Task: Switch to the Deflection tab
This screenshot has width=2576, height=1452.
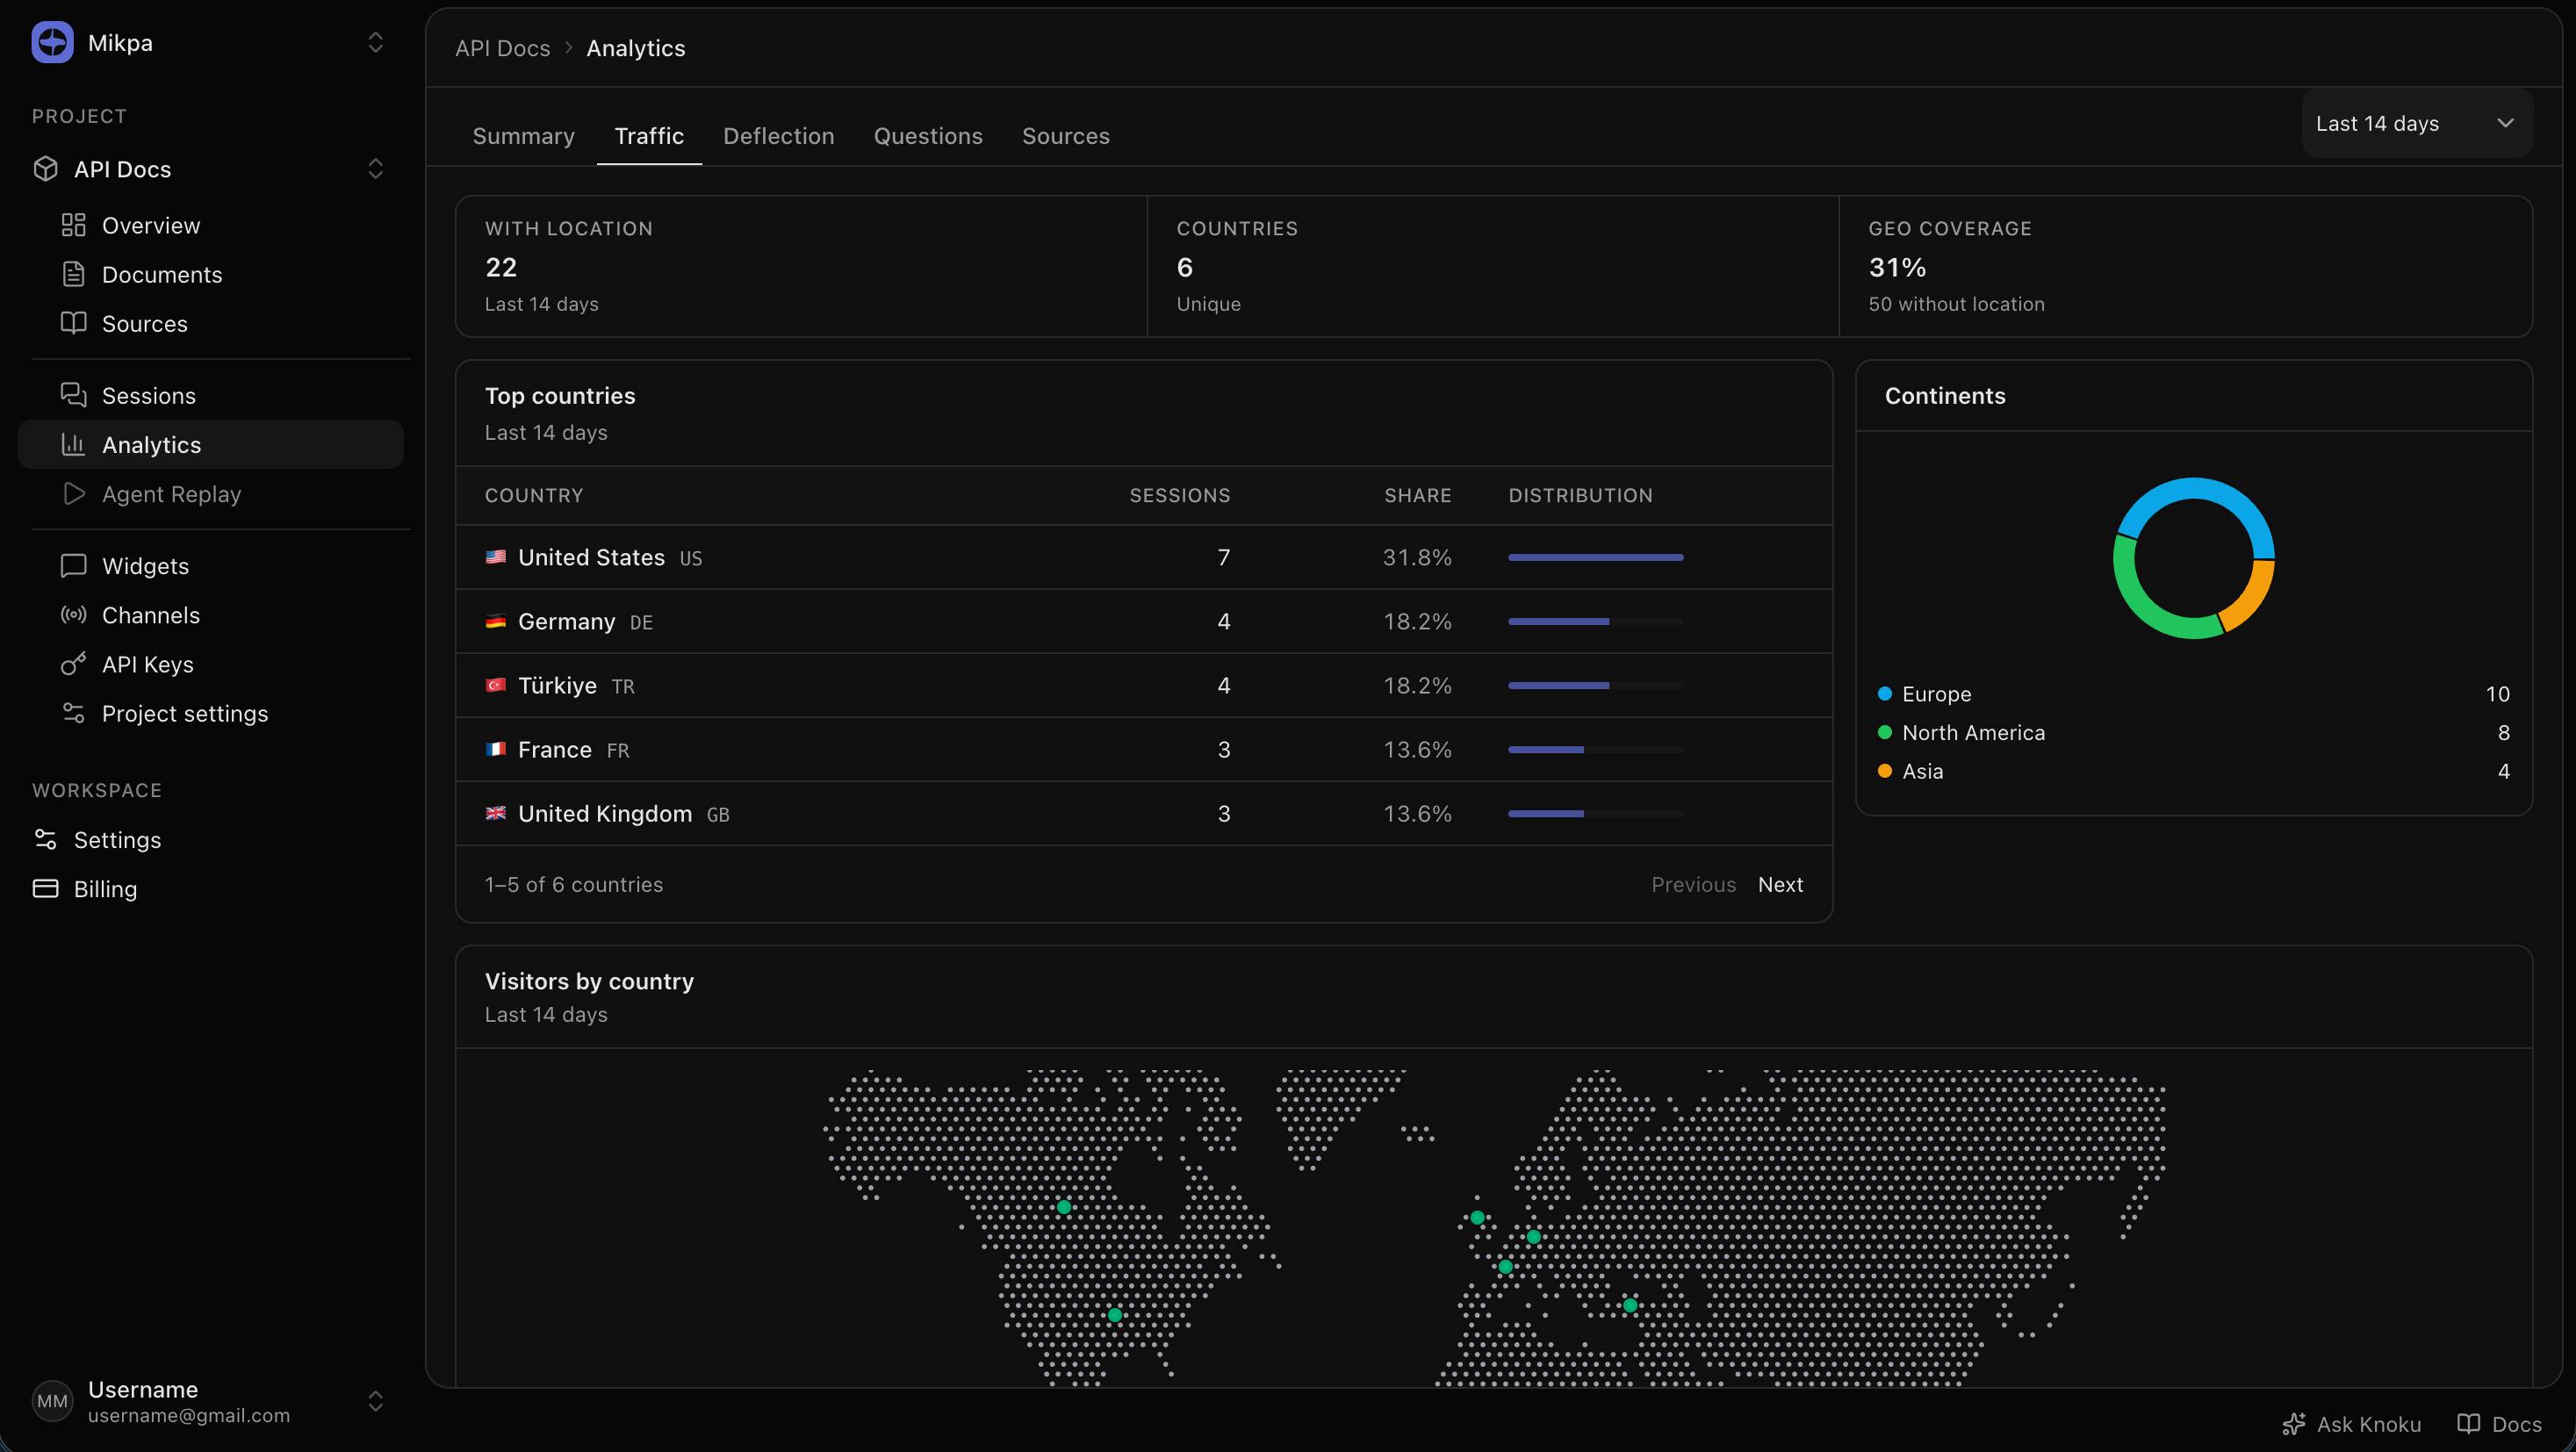Action: 778,136
